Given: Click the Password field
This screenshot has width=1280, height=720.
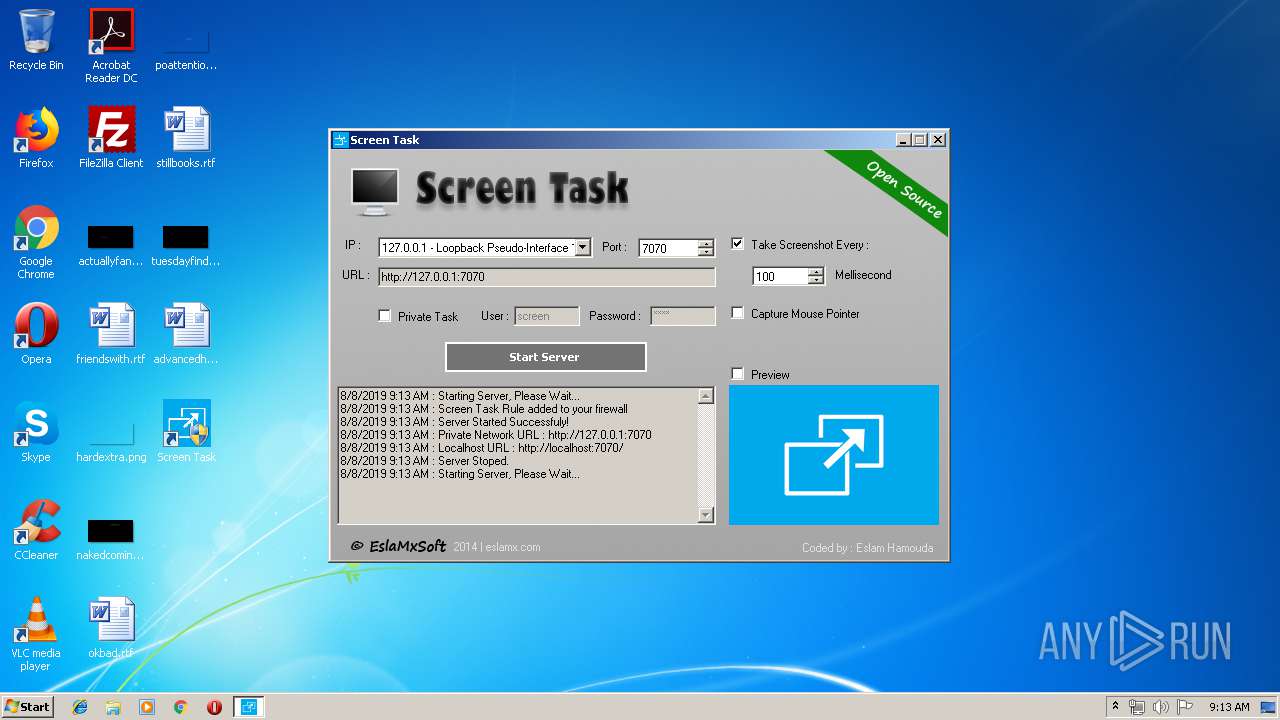Looking at the screenshot, I should point(683,316).
